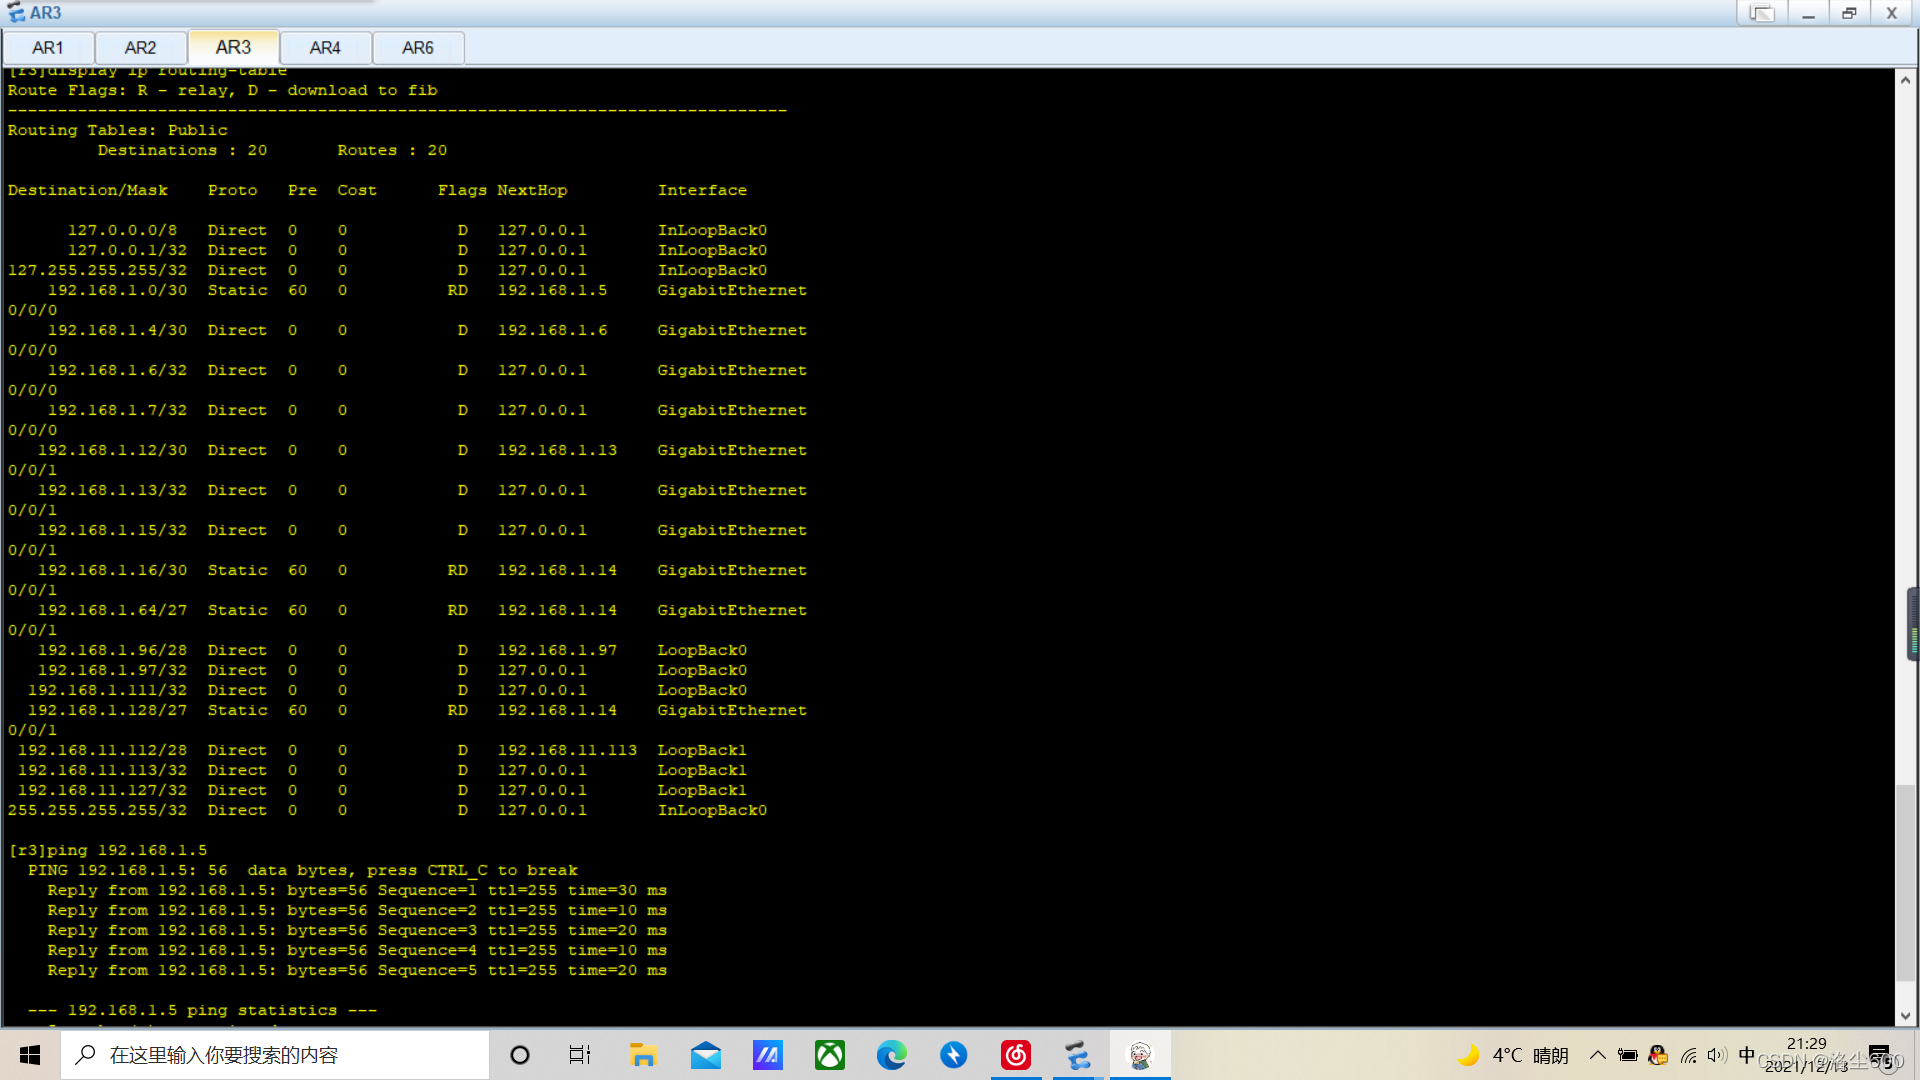Launch Microsoft Edge from the taskbar
This screenshot has height=1080, width=1920.
tap(891, 1055)
